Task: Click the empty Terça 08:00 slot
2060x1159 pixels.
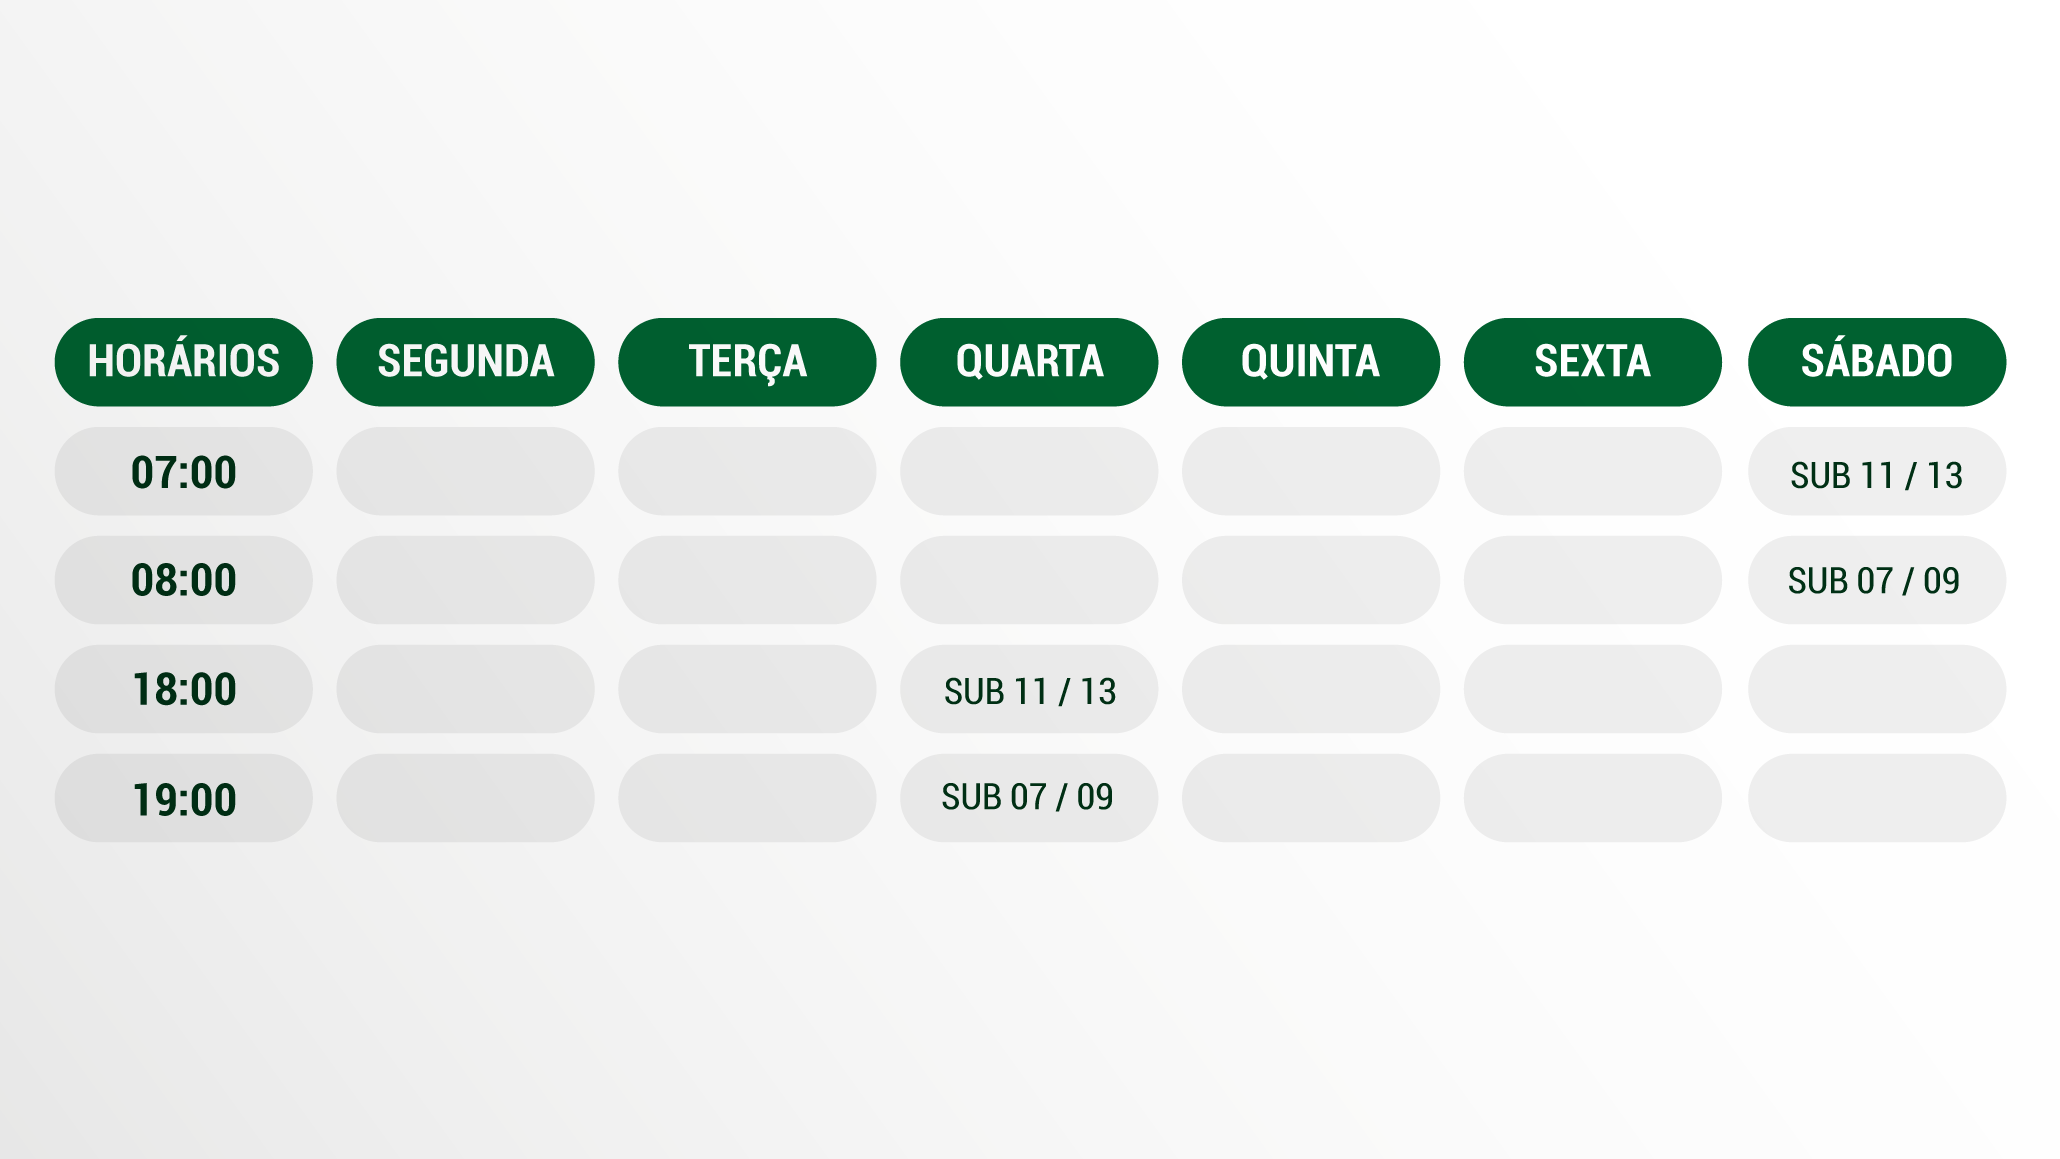Action: (x=747, y=580)
